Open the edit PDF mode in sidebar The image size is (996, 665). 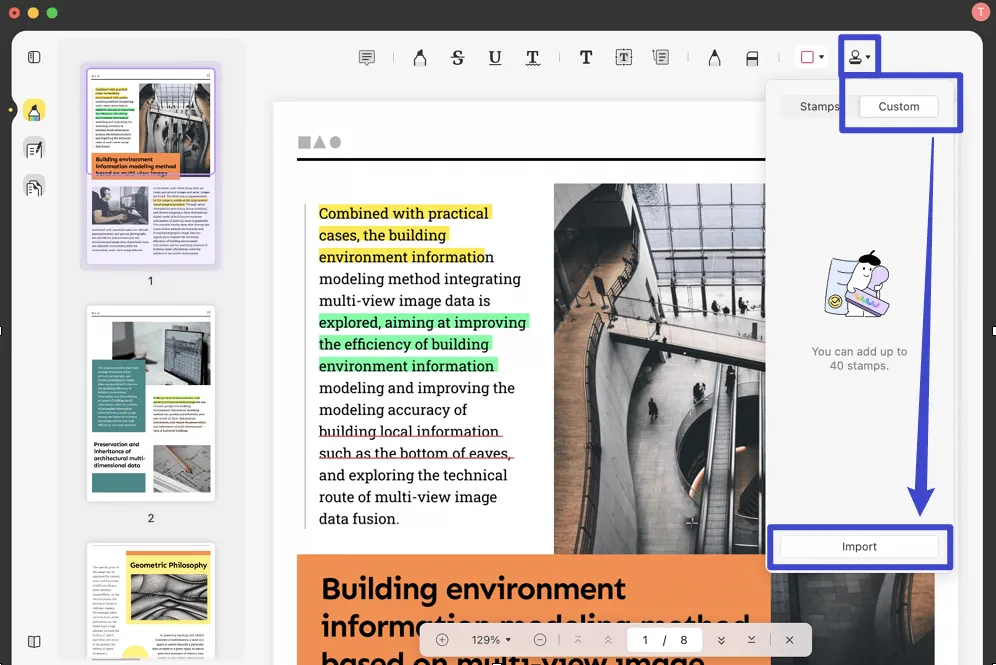click(34, 149)
